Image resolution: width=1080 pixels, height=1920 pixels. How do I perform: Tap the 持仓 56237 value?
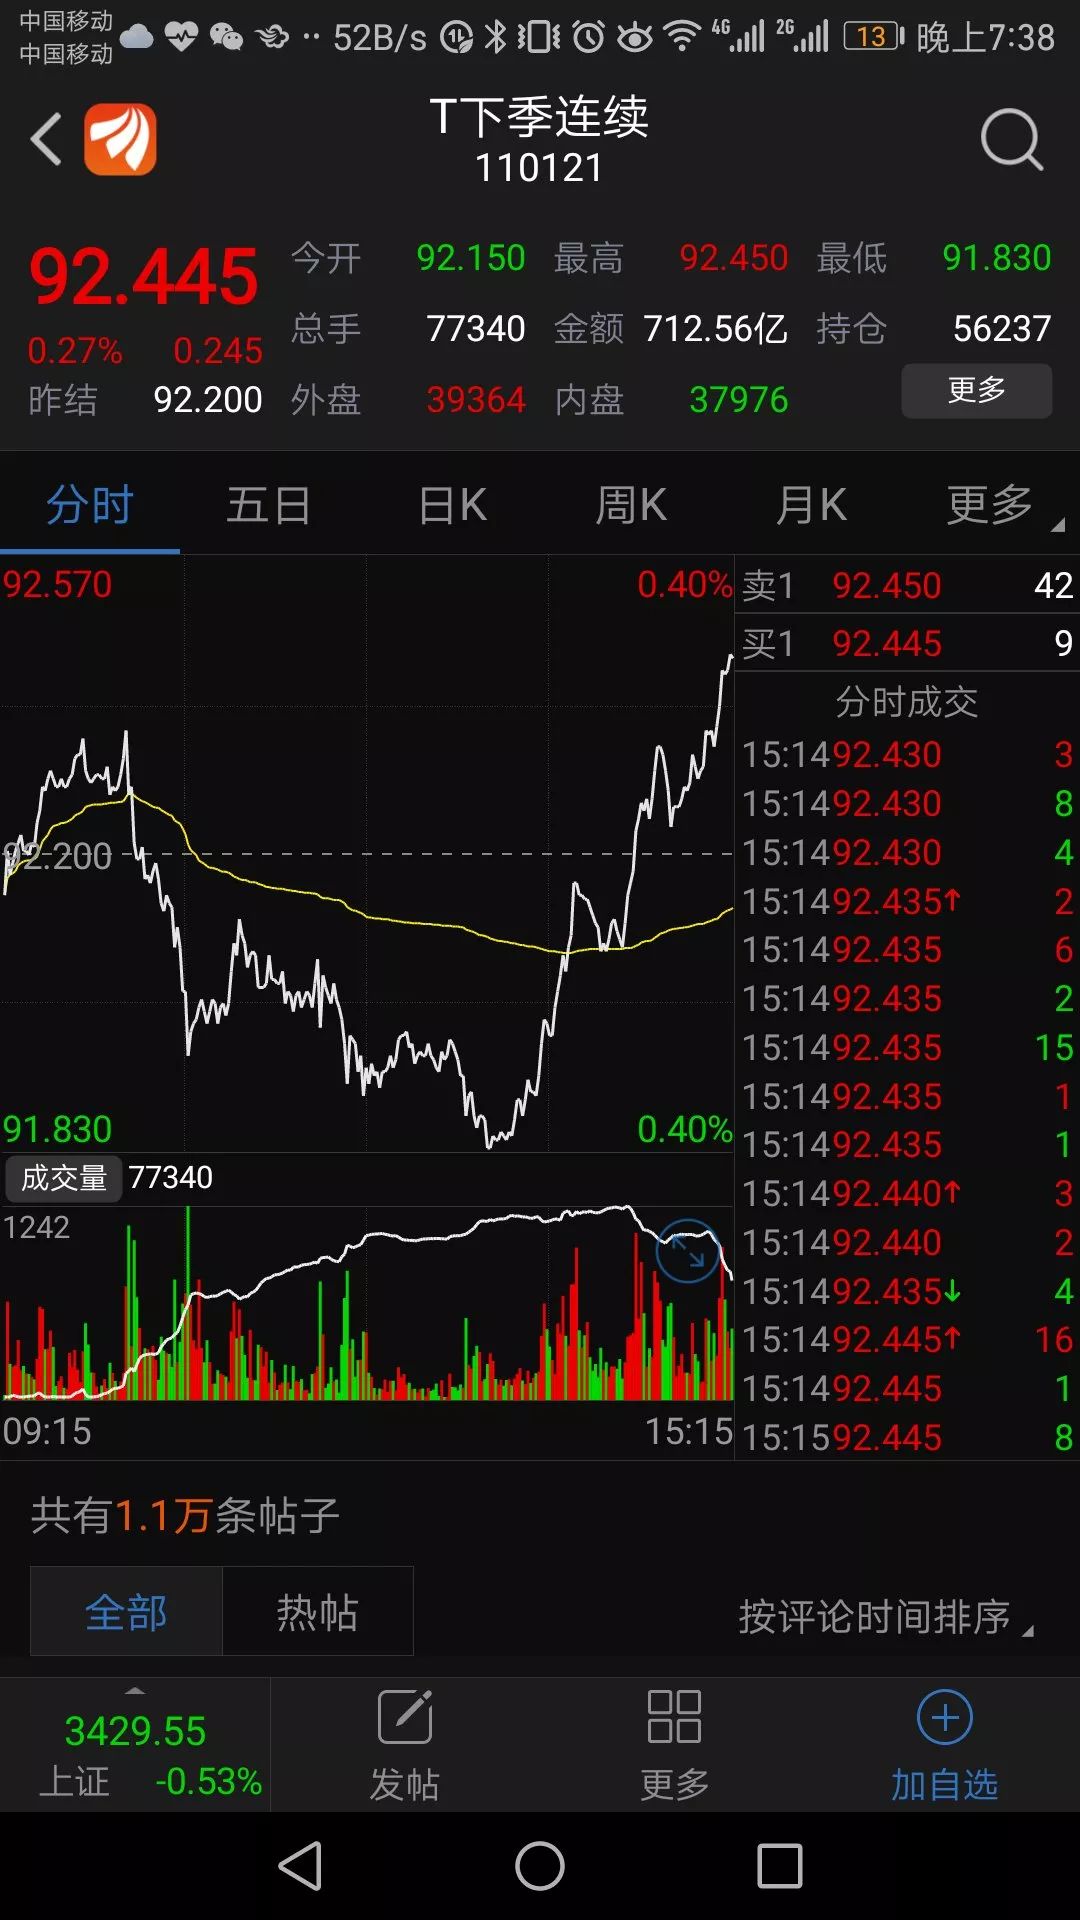click(x=1002, y=328)
